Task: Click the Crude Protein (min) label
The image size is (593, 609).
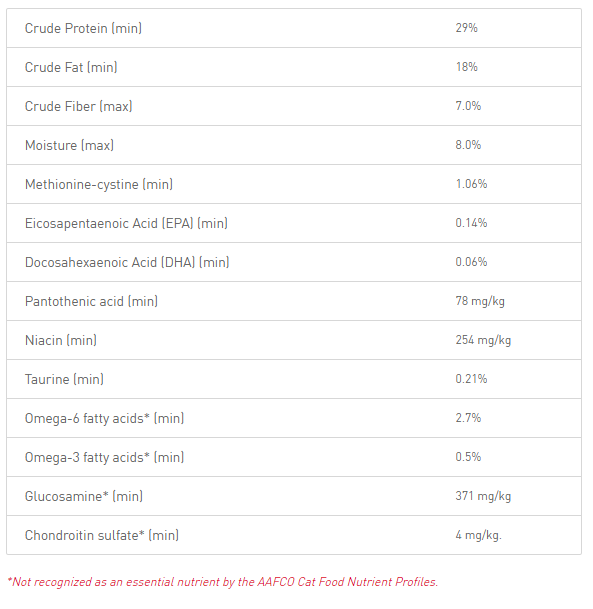Action: pyautogui.click(x=83, y=28)
